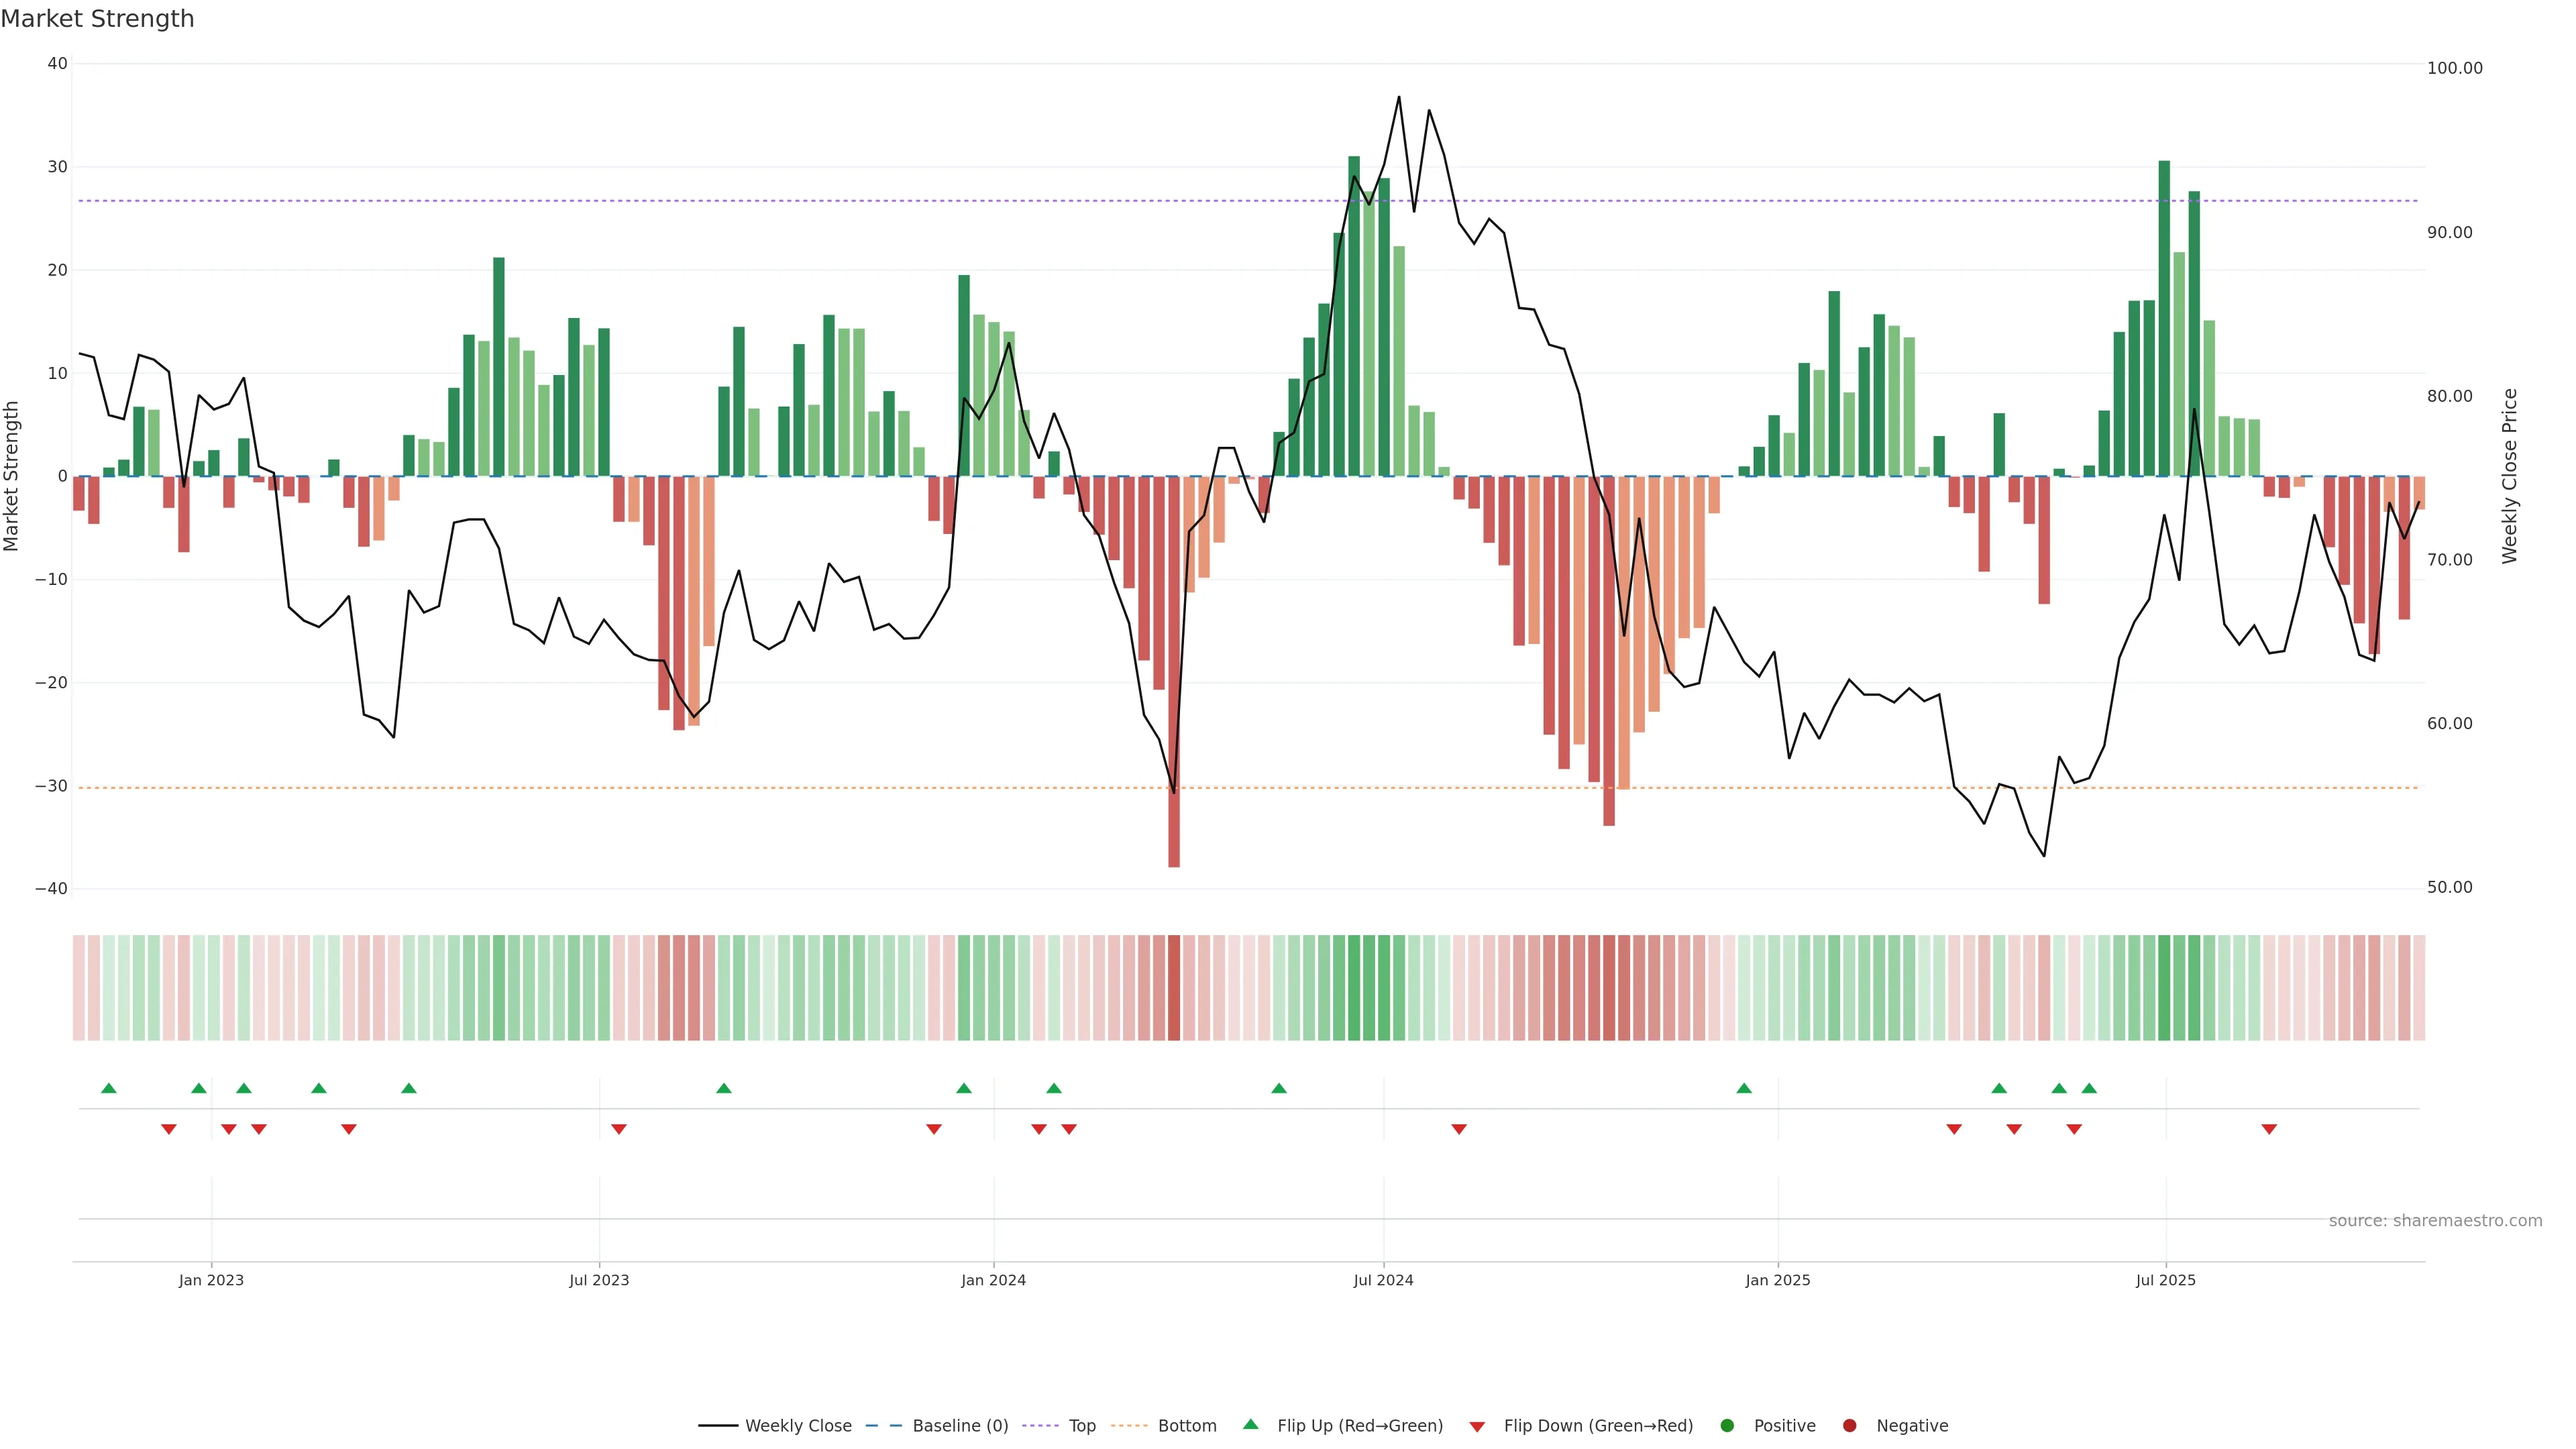Click the red Flip Down legend triangle

tap(1477, 1427)
